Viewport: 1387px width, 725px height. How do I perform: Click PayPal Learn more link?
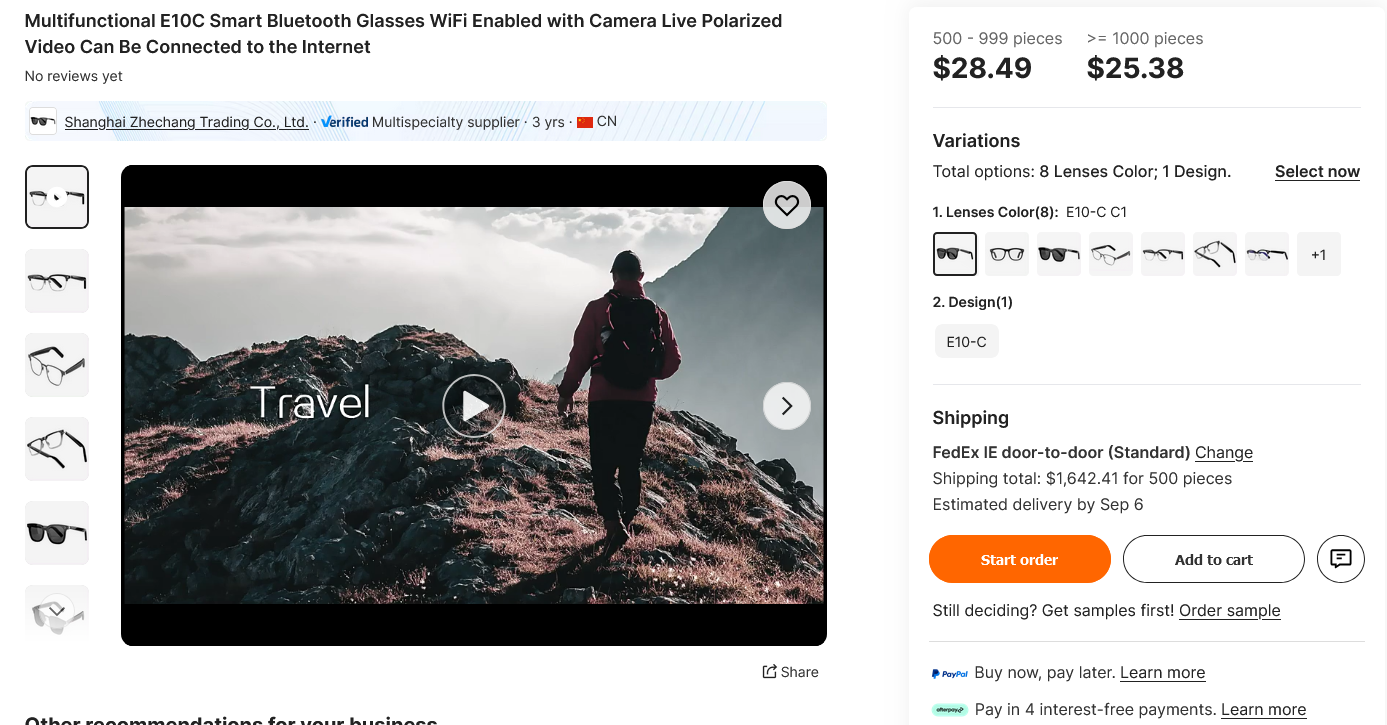click(1162, 673)
